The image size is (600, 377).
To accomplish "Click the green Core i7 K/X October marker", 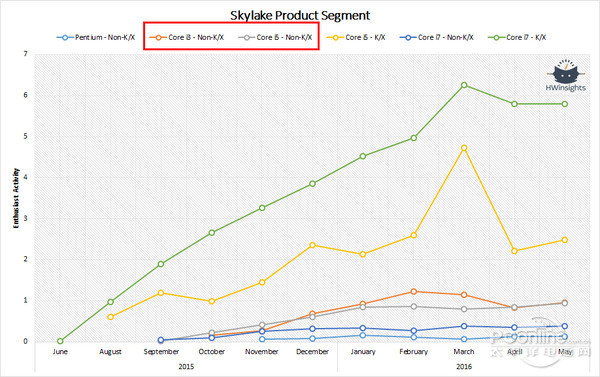I will click(x=212, y=233).
